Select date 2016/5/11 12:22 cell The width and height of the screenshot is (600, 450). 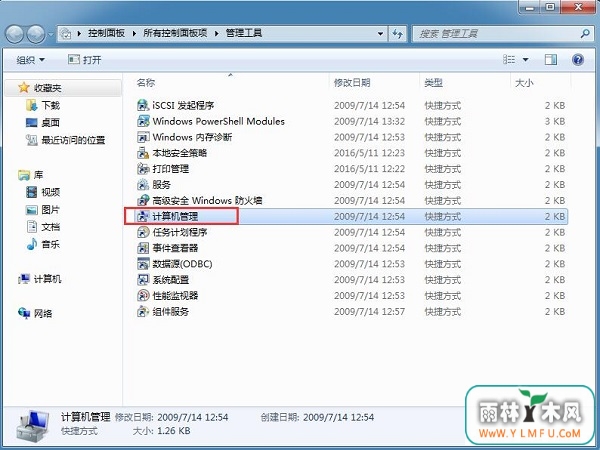click(x=369, y=169)
